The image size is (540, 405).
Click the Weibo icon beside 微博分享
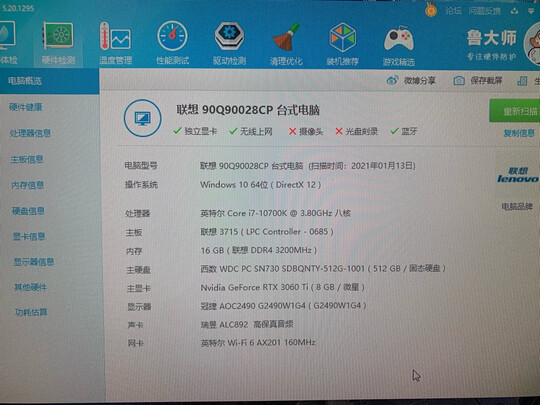click(392, 81)
